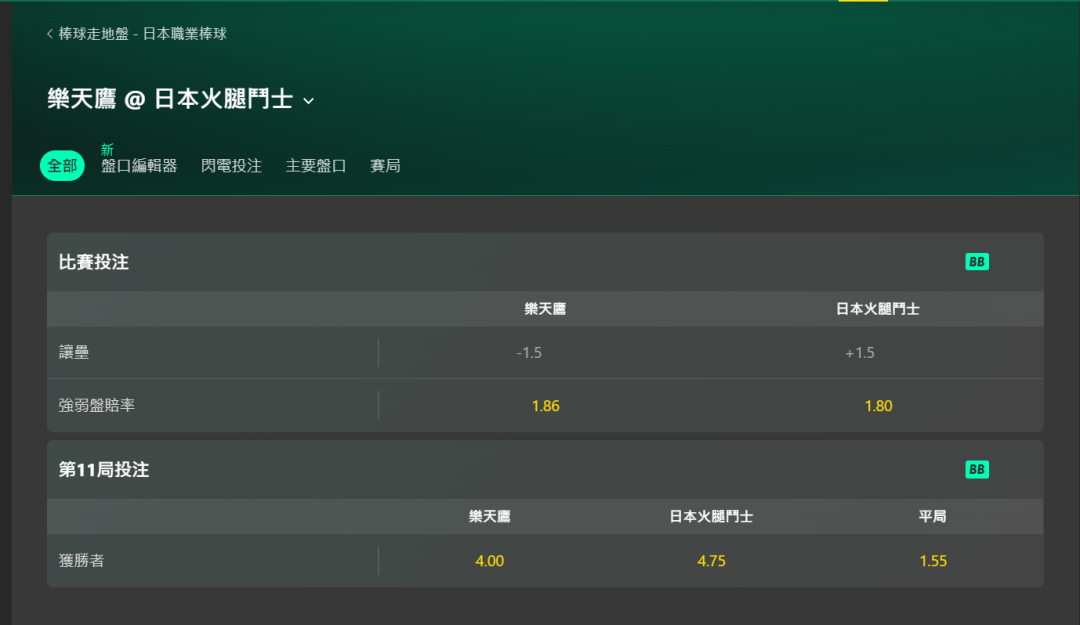This screenshot has width=1080, height=625.
Task: Click the +1.5 讓壘 handicap cell
Action: 860,353
